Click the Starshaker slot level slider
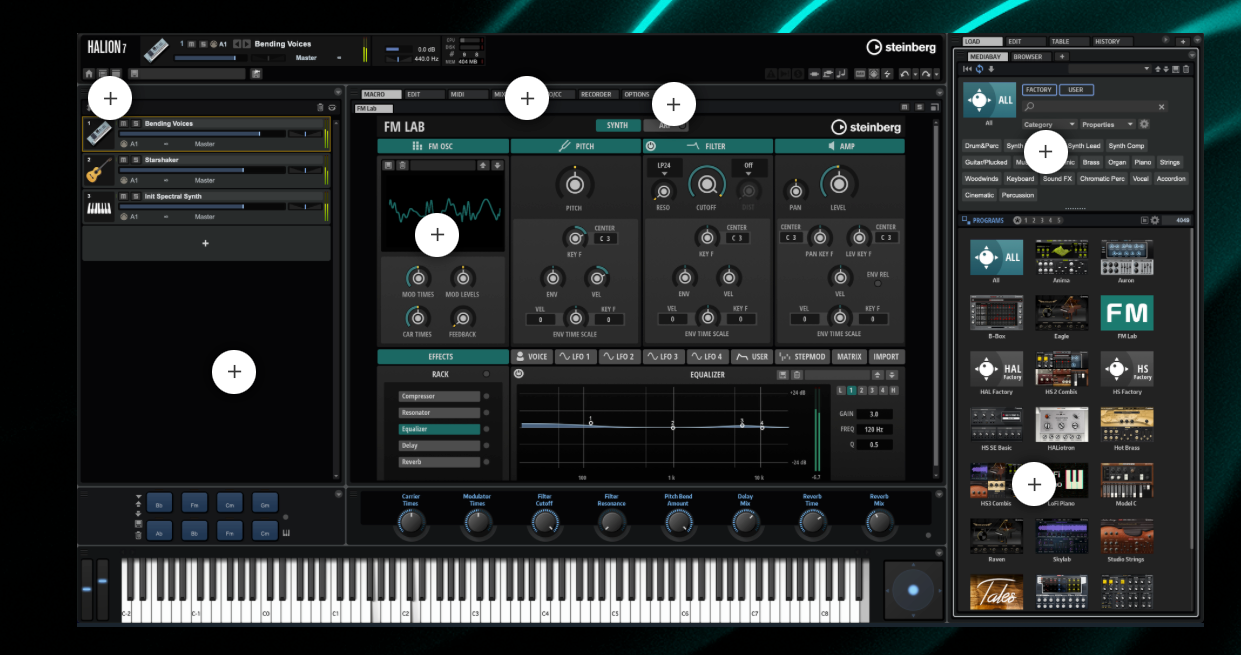Screen dimensions: 1241x655 (x=201, y=170)
